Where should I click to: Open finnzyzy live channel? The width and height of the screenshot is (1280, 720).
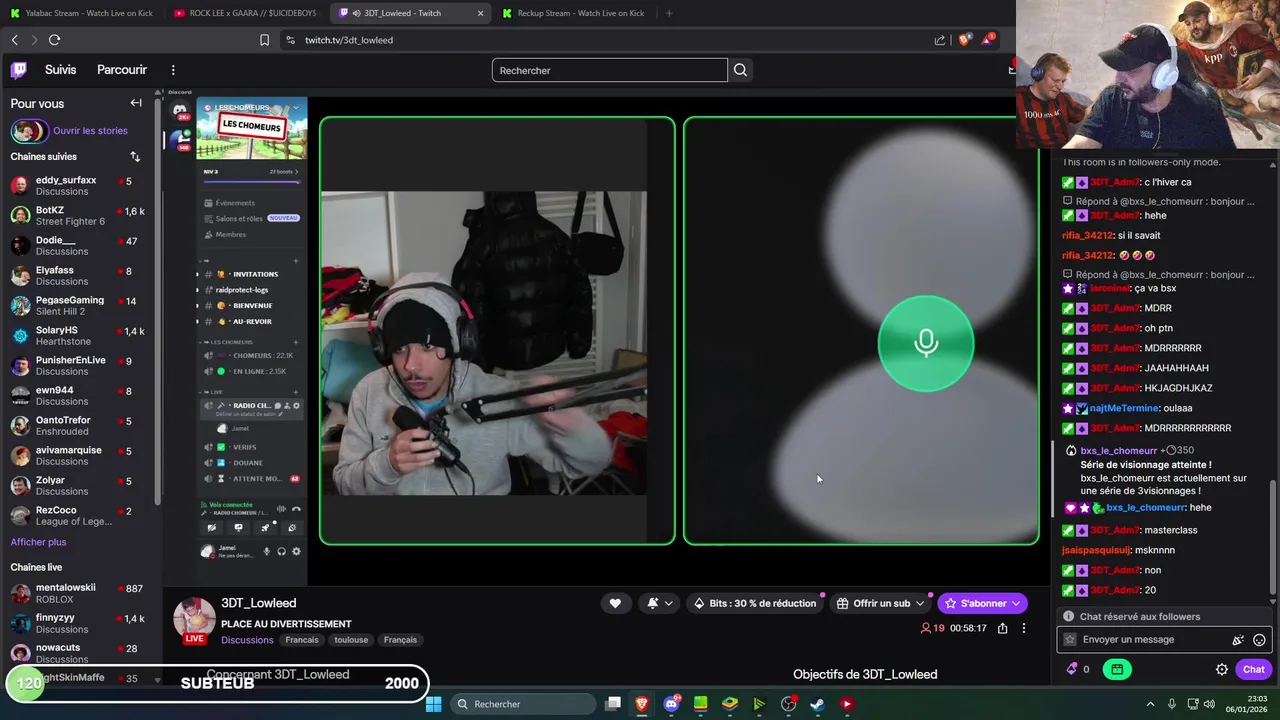pos(80,623)
